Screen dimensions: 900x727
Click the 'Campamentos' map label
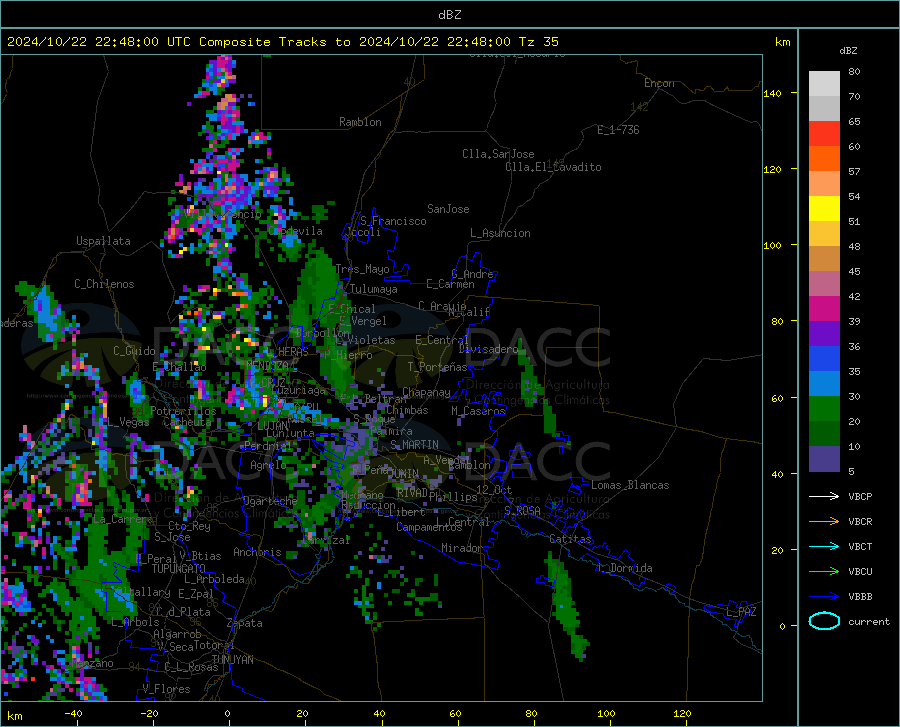(429, 527)
